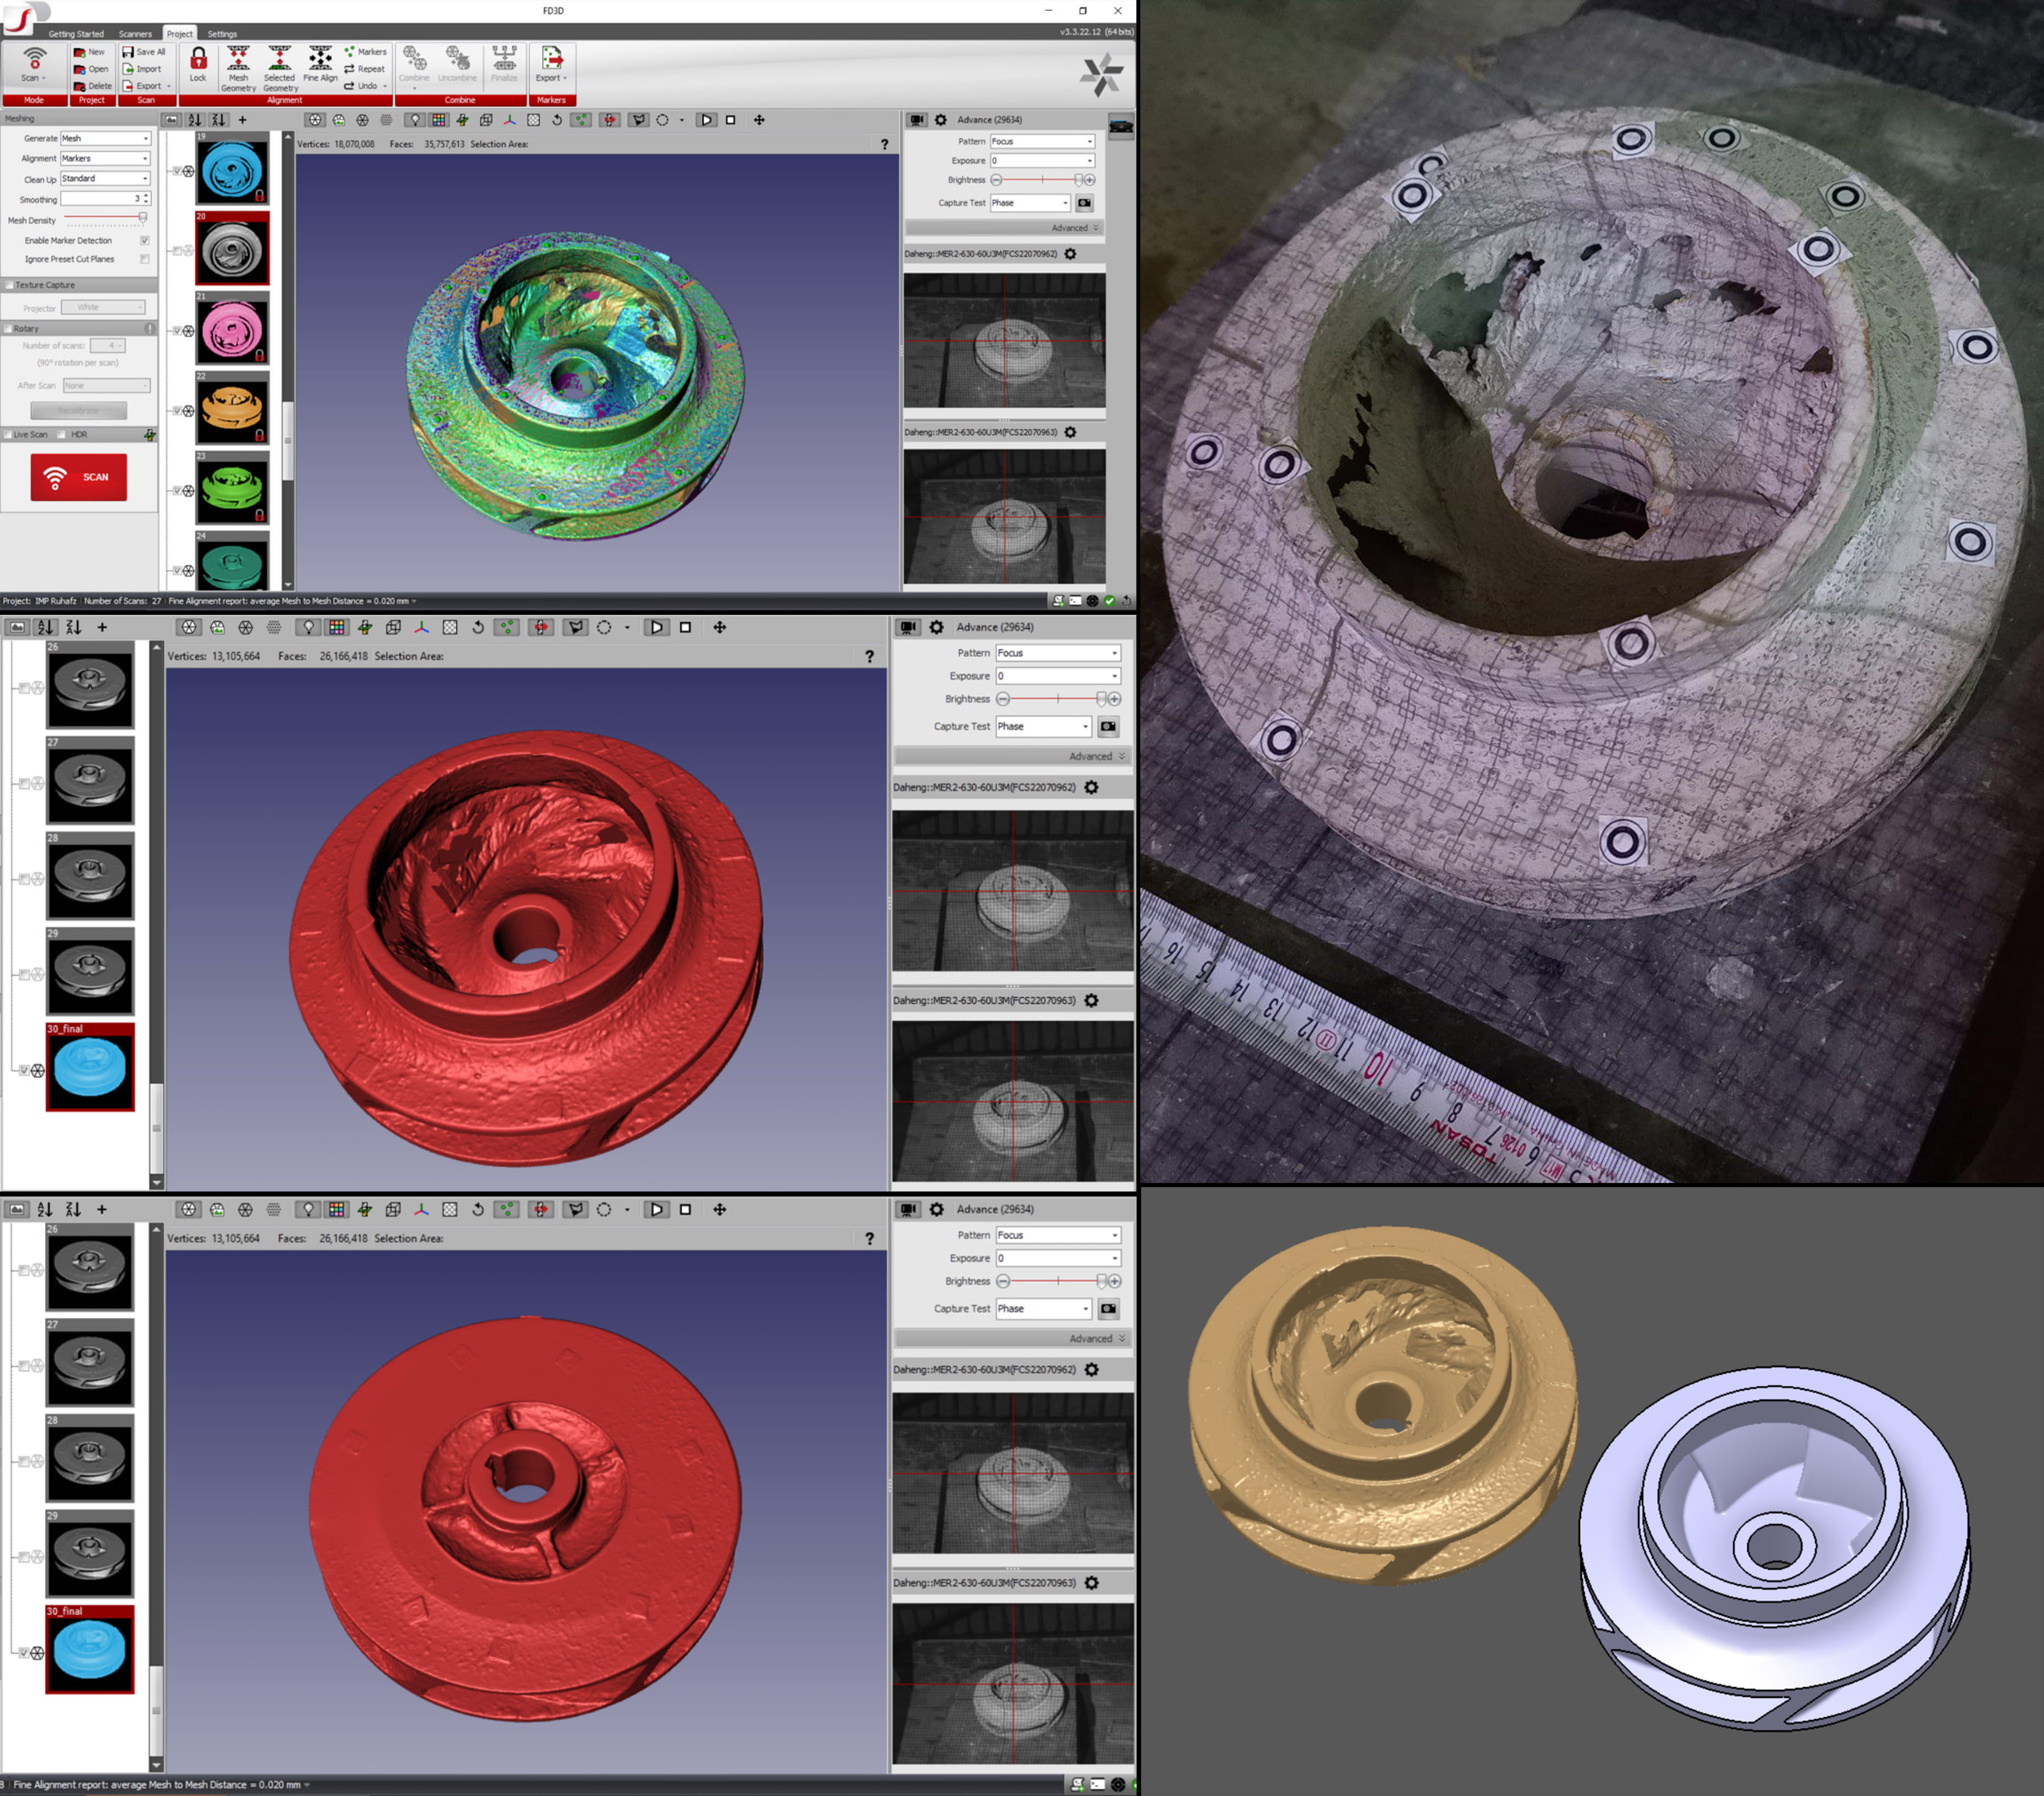2044x1796 pixels.
Task: Click the colored grid icon in the top window toolbar
Action: (439, 120)
